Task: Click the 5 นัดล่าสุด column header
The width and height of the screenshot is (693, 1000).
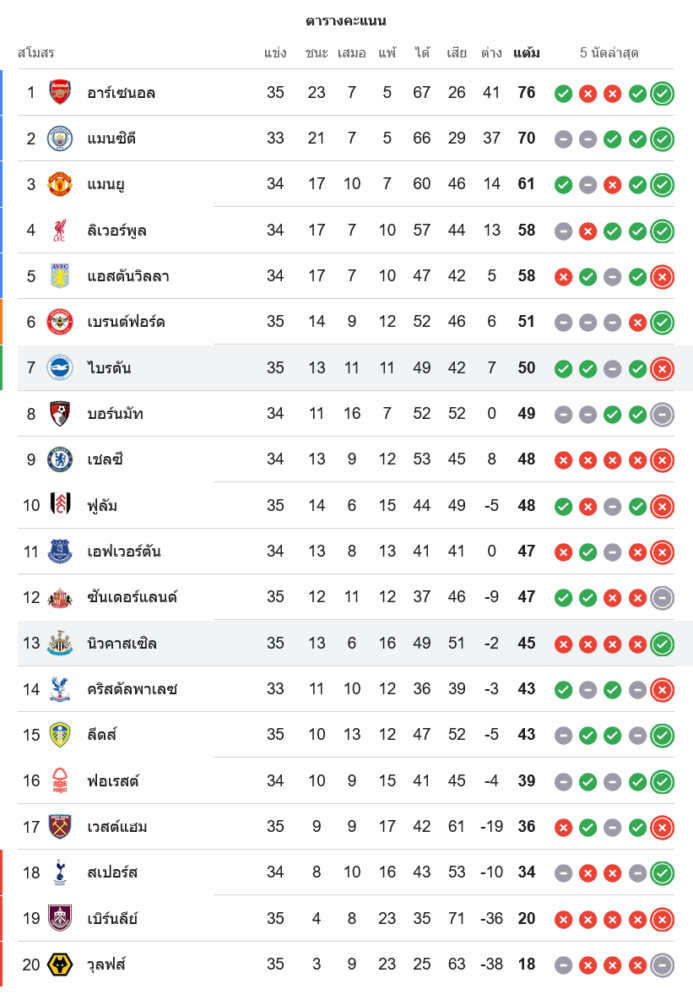Action: [x=609, y=53]
